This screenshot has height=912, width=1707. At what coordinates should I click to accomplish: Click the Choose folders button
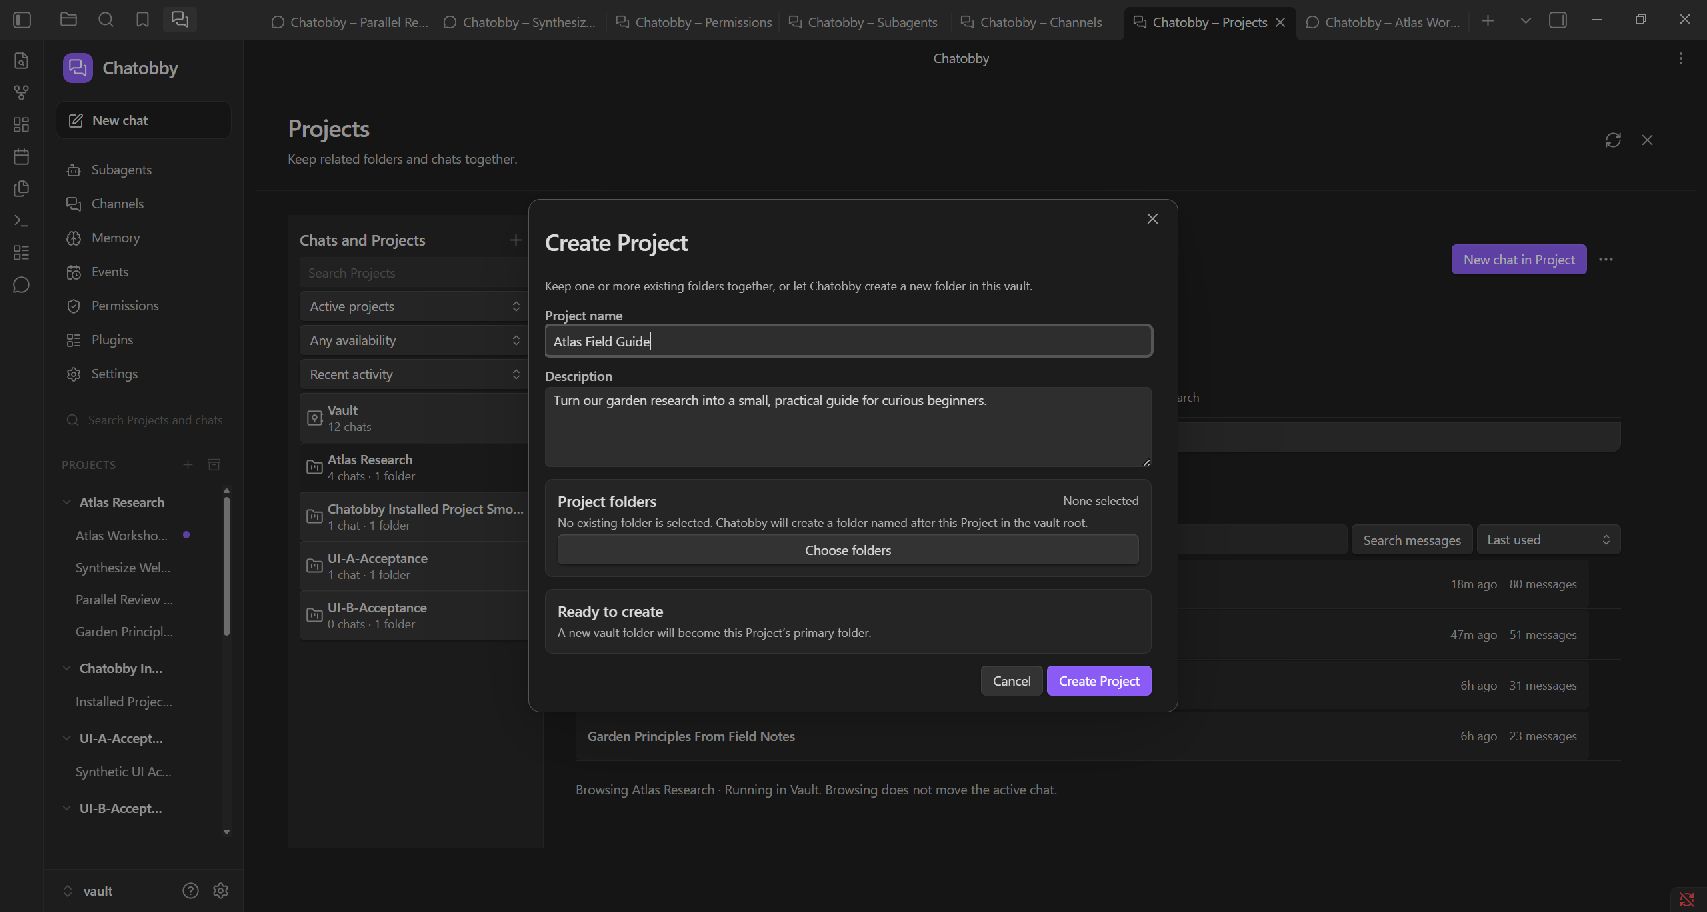click(848, 550)
